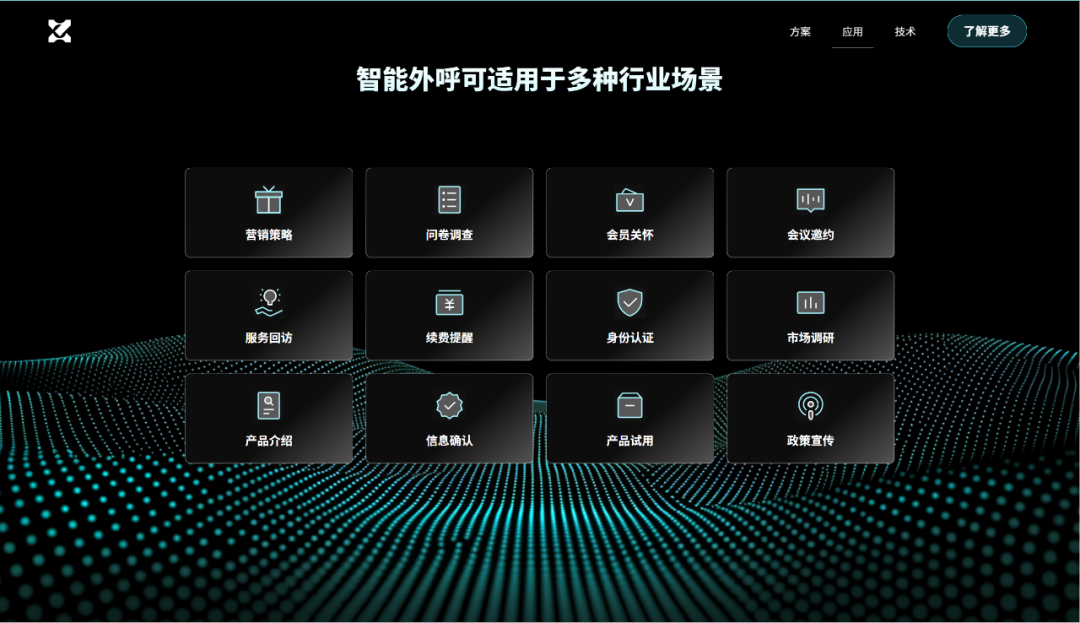Click the box icon for 产品试用
Image resolution: width=1080 pixels, height=623 pixels.
(629, 404)
